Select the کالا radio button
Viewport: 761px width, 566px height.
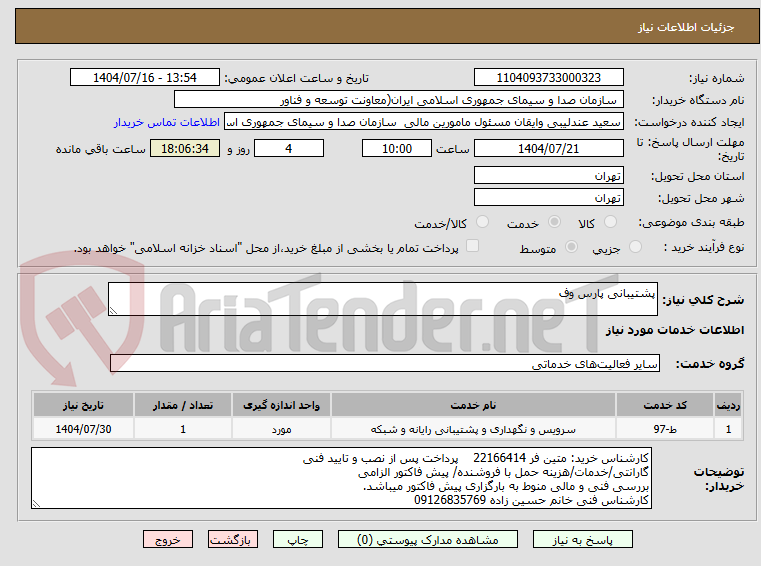[x=610, y=222]
